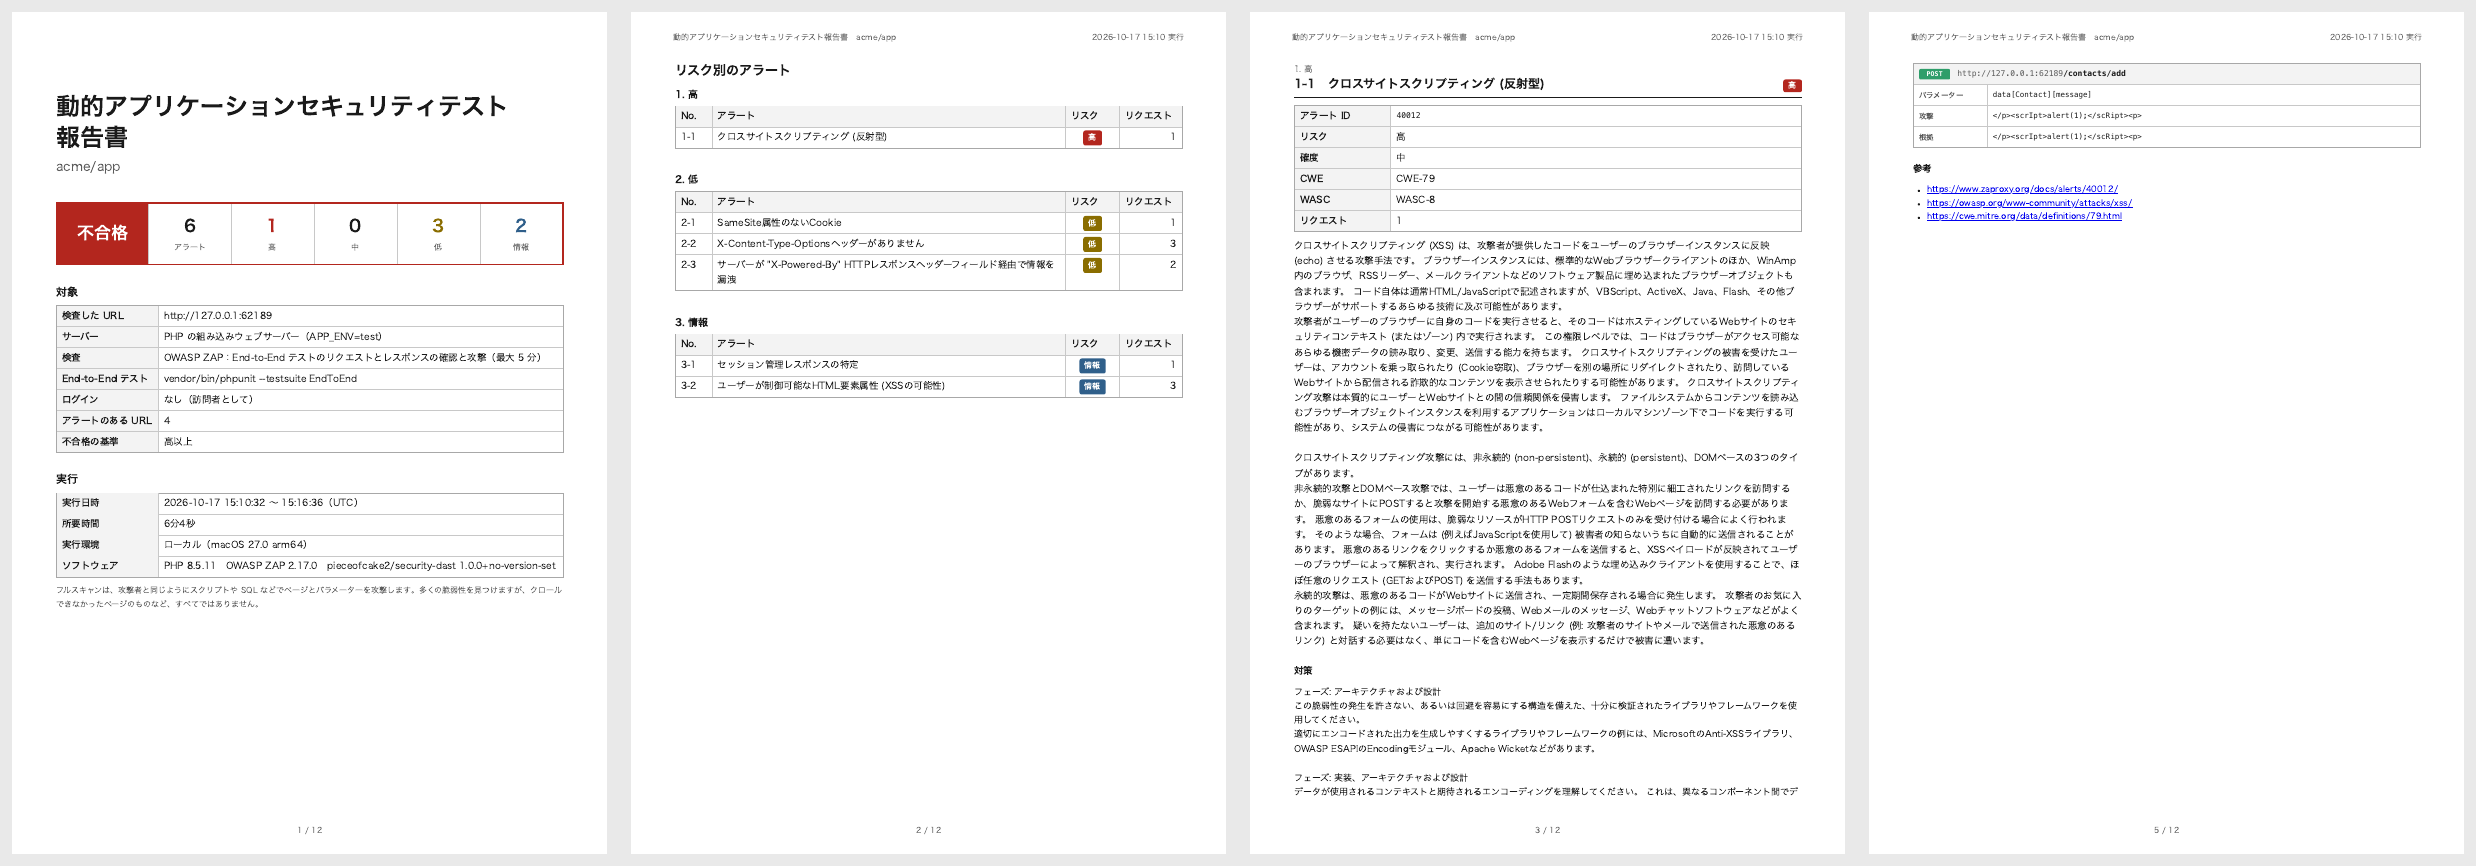Click the green POST method badge

1934,74
